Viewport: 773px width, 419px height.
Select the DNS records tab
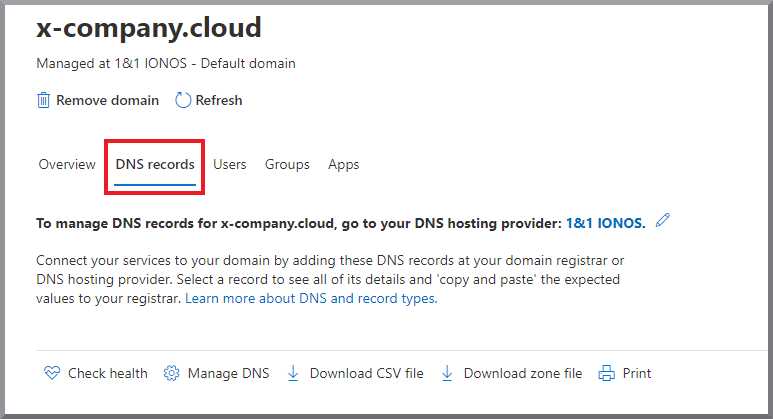coord(155,164)
